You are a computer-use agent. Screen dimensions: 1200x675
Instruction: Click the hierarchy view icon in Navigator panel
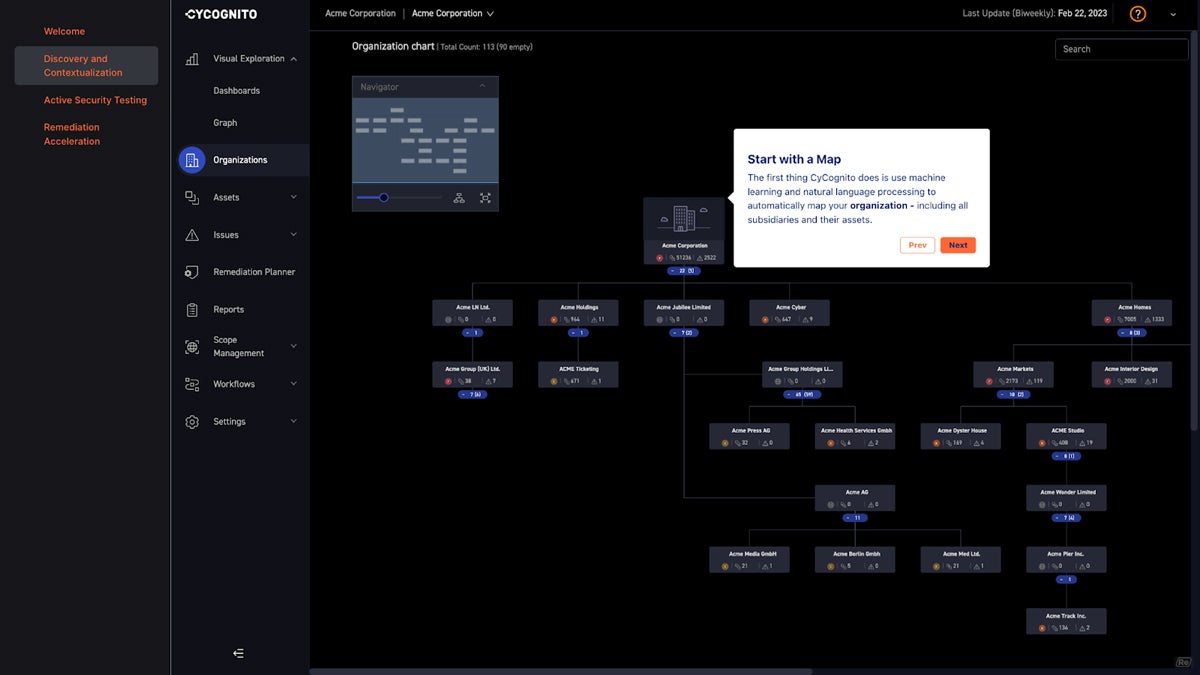tap(460, 198)
